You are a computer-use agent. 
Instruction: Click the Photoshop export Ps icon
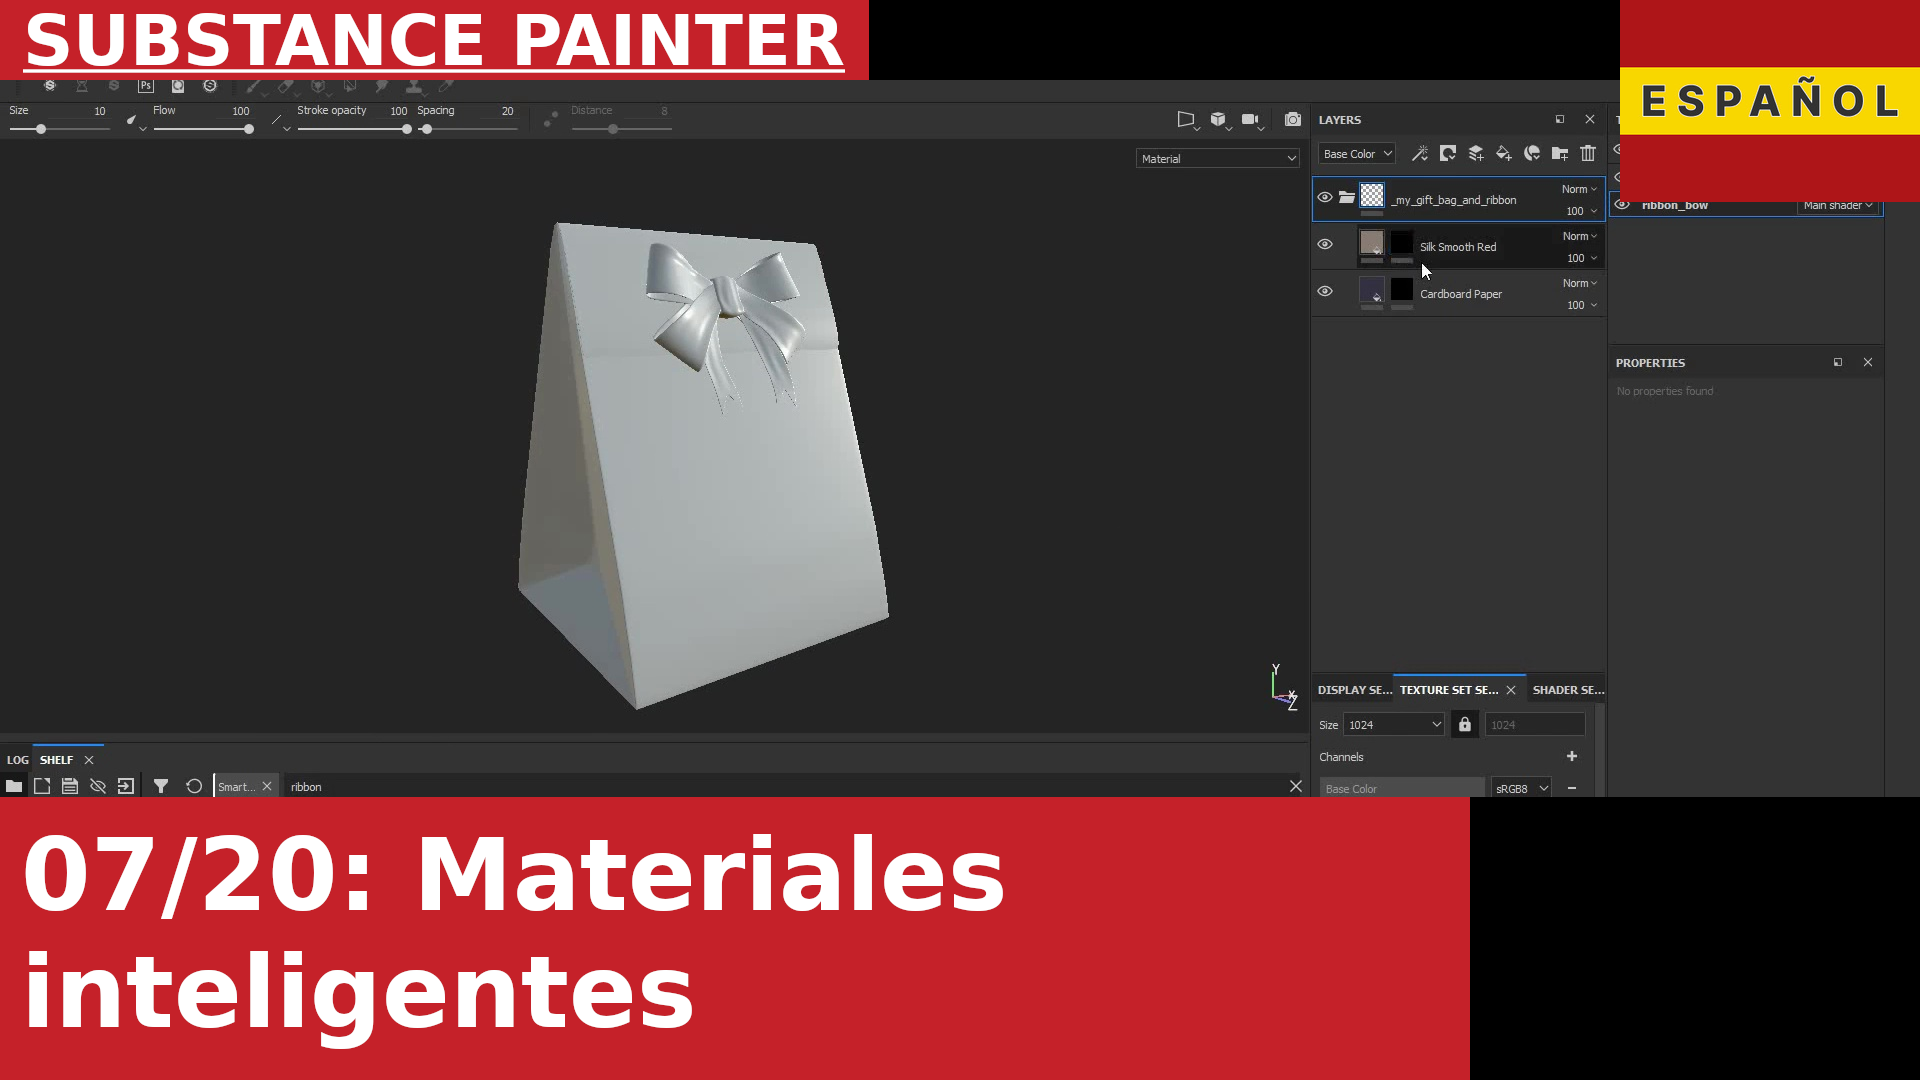point(146,86)
